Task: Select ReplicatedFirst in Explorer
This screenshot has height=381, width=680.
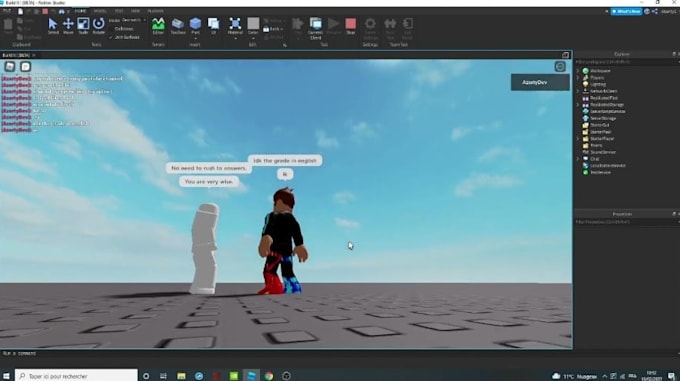Action: coord(604,98)
